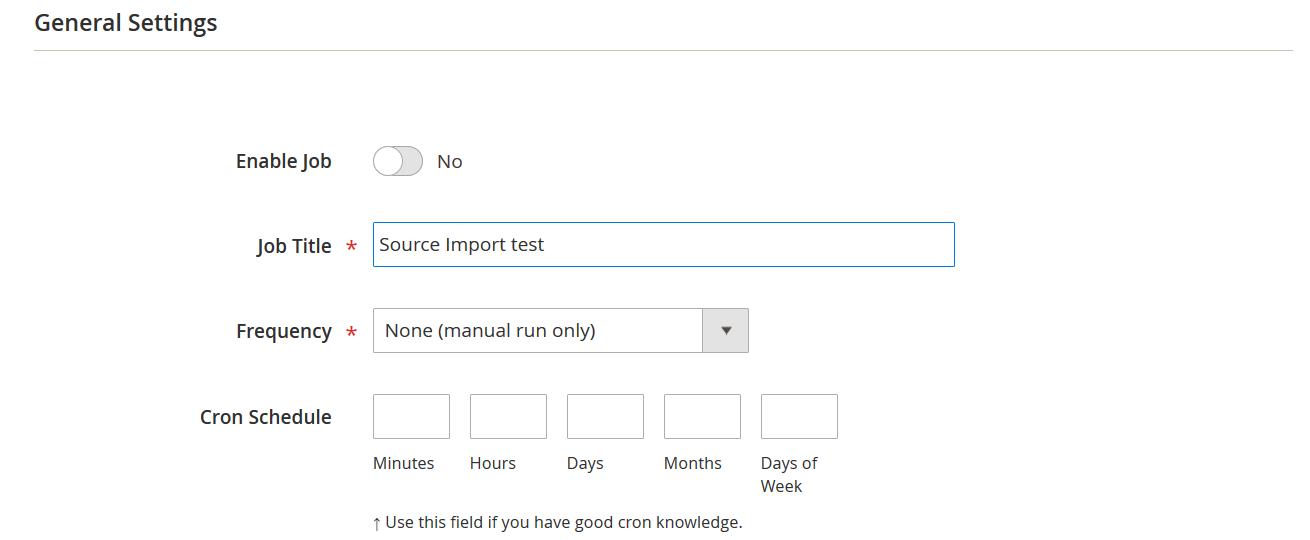Click the 'Hours' caption text

click(x=493, y=463)
